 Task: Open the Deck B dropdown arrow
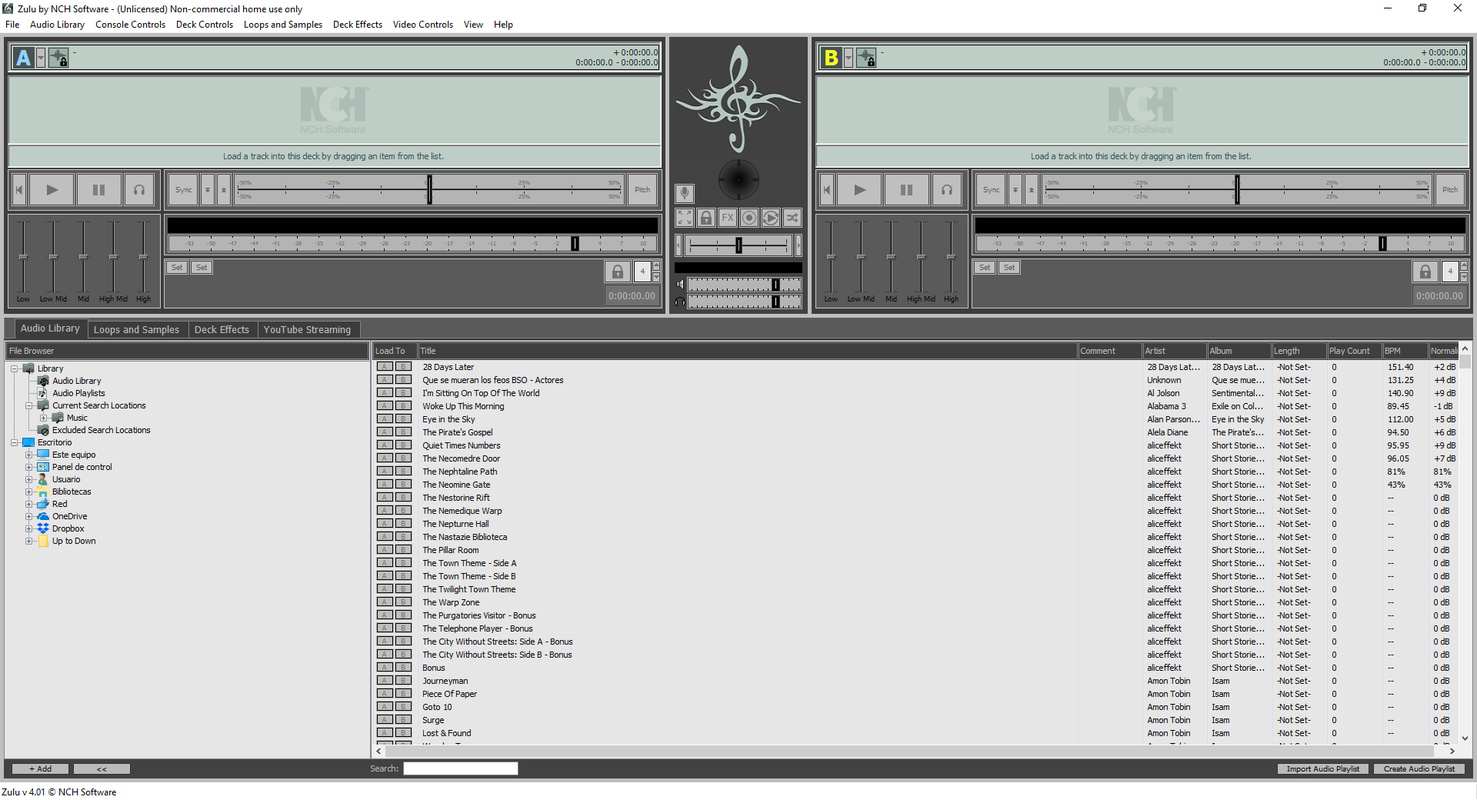point(849,58)
